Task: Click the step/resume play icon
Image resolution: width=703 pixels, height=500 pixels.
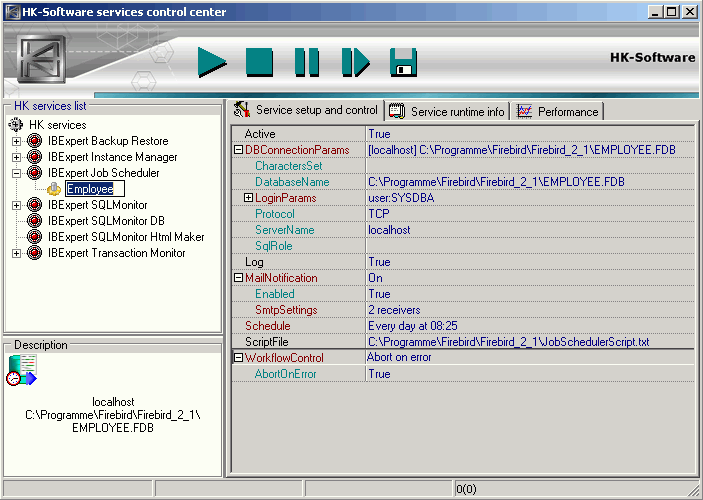Action: 356,62
